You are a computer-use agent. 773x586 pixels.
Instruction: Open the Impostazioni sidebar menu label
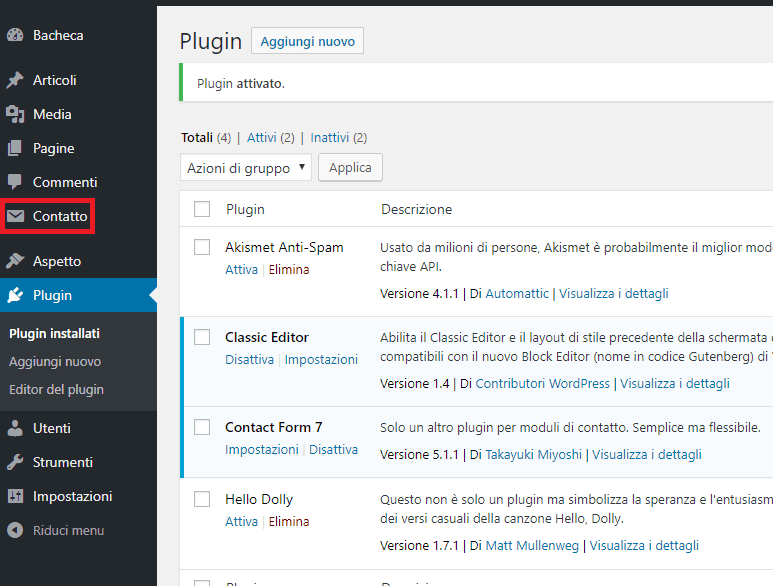(x=72, y=496)
